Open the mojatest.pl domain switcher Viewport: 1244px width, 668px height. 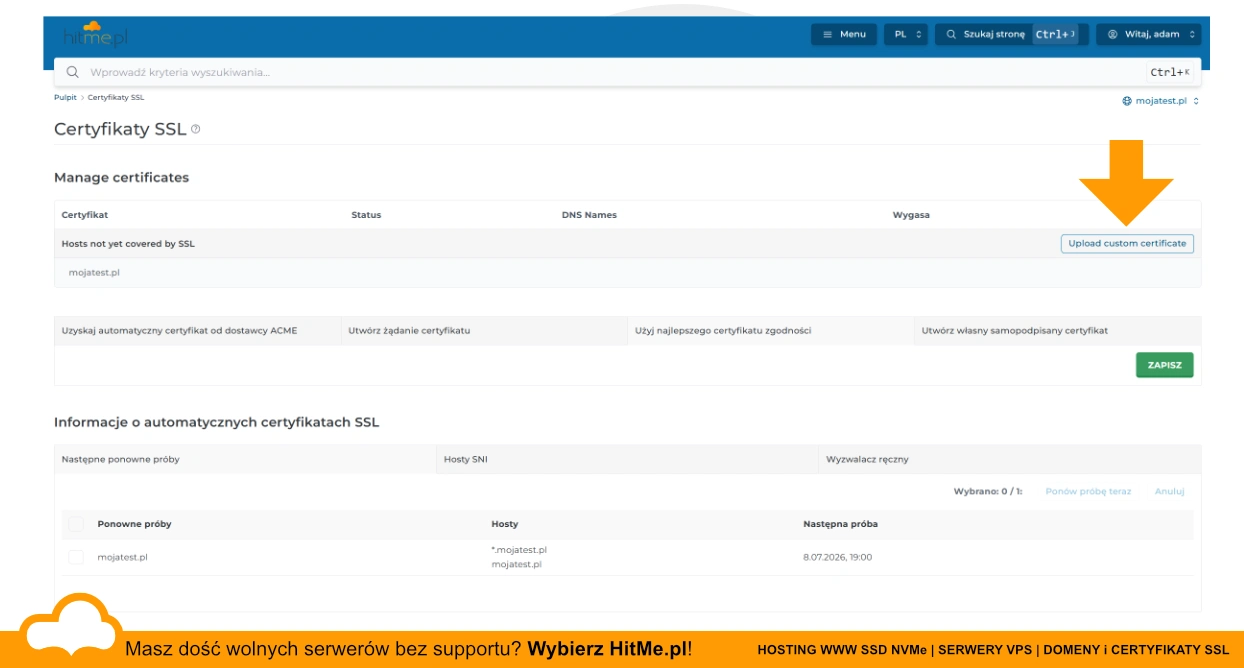[x=1160, y=101]
